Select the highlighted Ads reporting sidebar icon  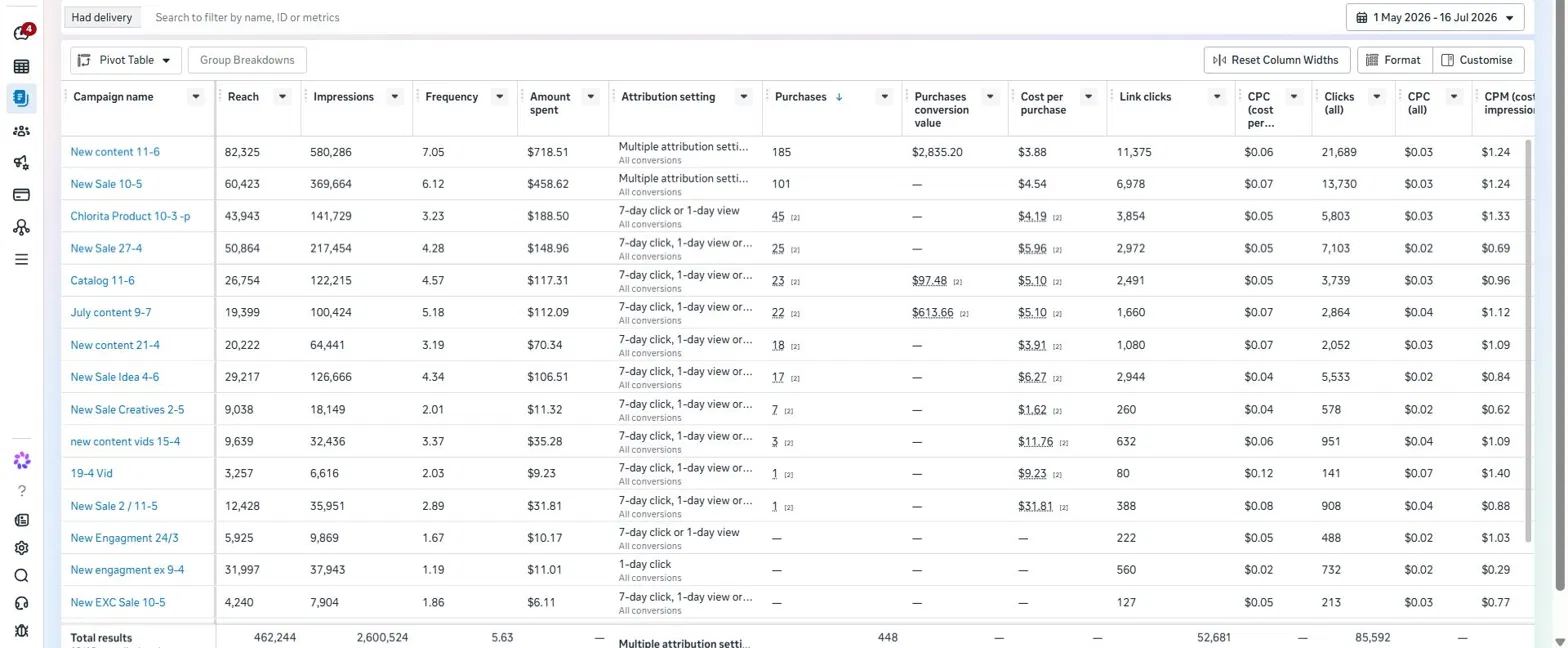point(21,98)
